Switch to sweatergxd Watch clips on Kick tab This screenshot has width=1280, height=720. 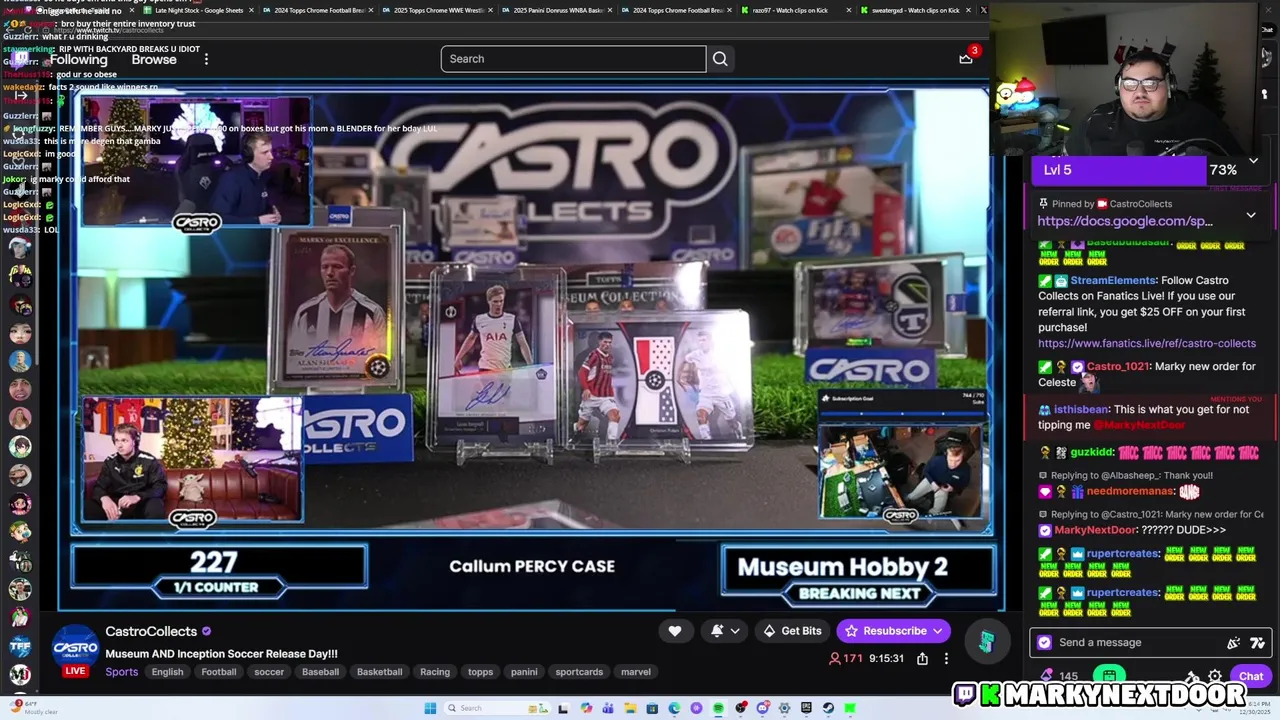(918, 10)
